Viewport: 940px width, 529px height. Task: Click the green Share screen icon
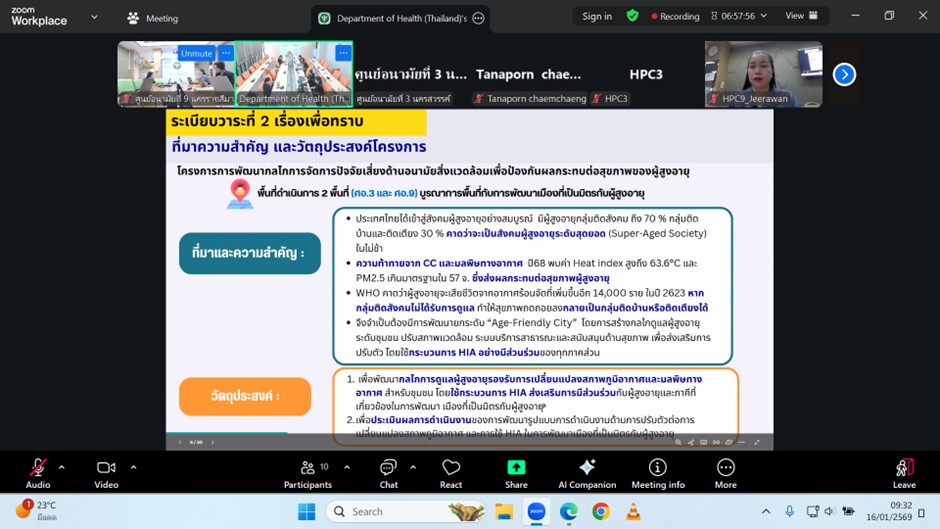tap(516, 468)
